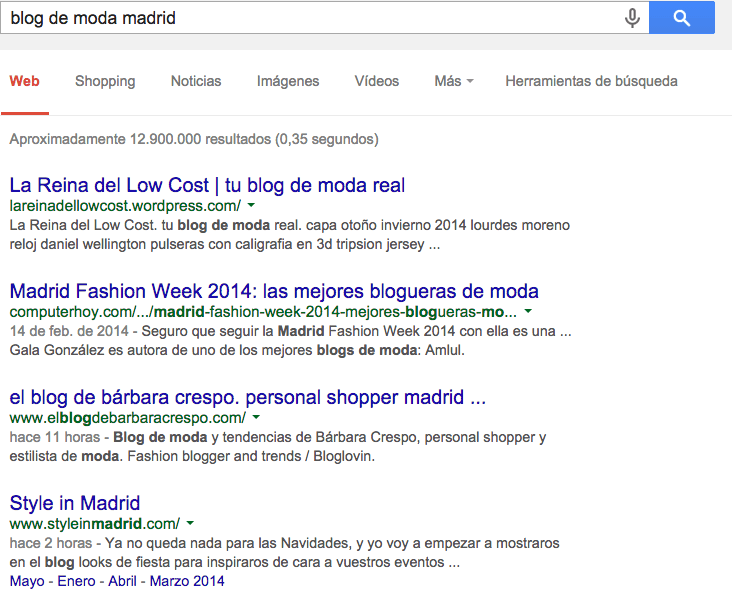
Task: Open el blog de bárbara crespo result
Action: pyautogui.click(x=248, y=397)
